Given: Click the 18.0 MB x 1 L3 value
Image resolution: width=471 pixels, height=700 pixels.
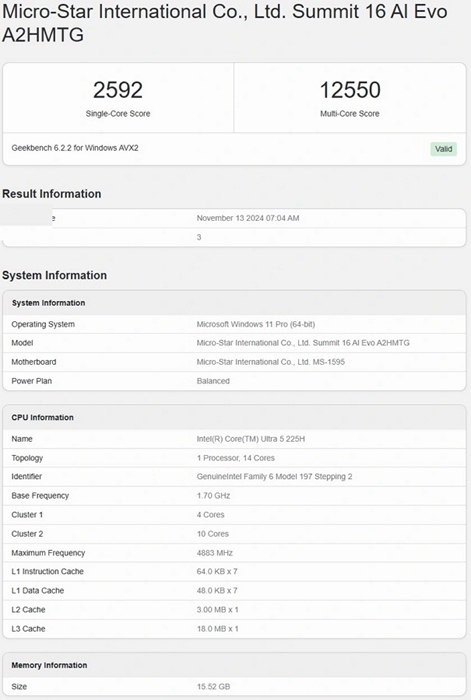Looking at the screenshot, I should click(x=217, y=629).
